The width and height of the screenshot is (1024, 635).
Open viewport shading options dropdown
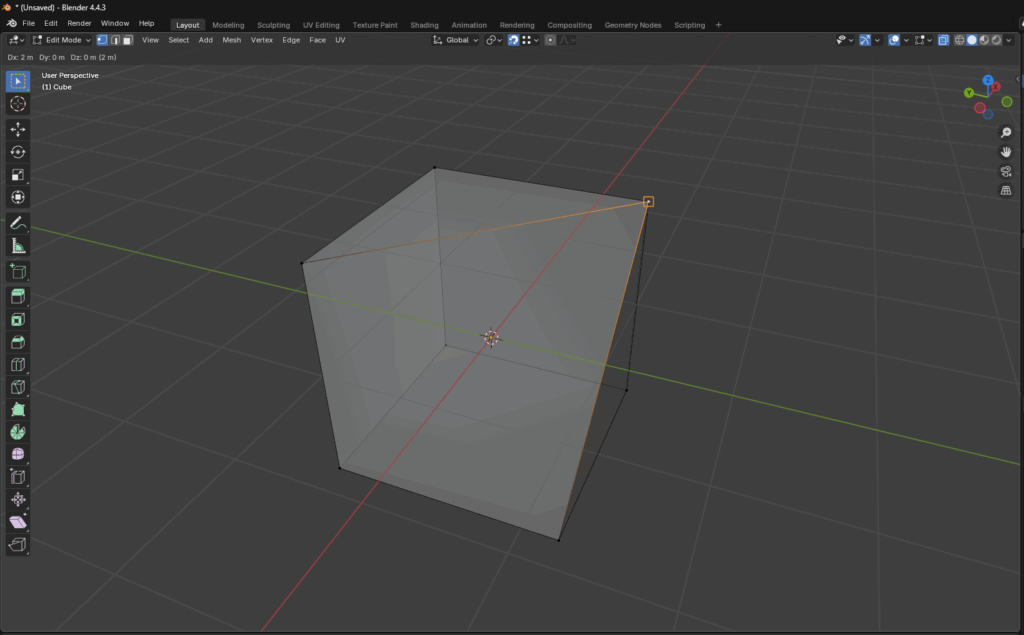point(1009,40)
